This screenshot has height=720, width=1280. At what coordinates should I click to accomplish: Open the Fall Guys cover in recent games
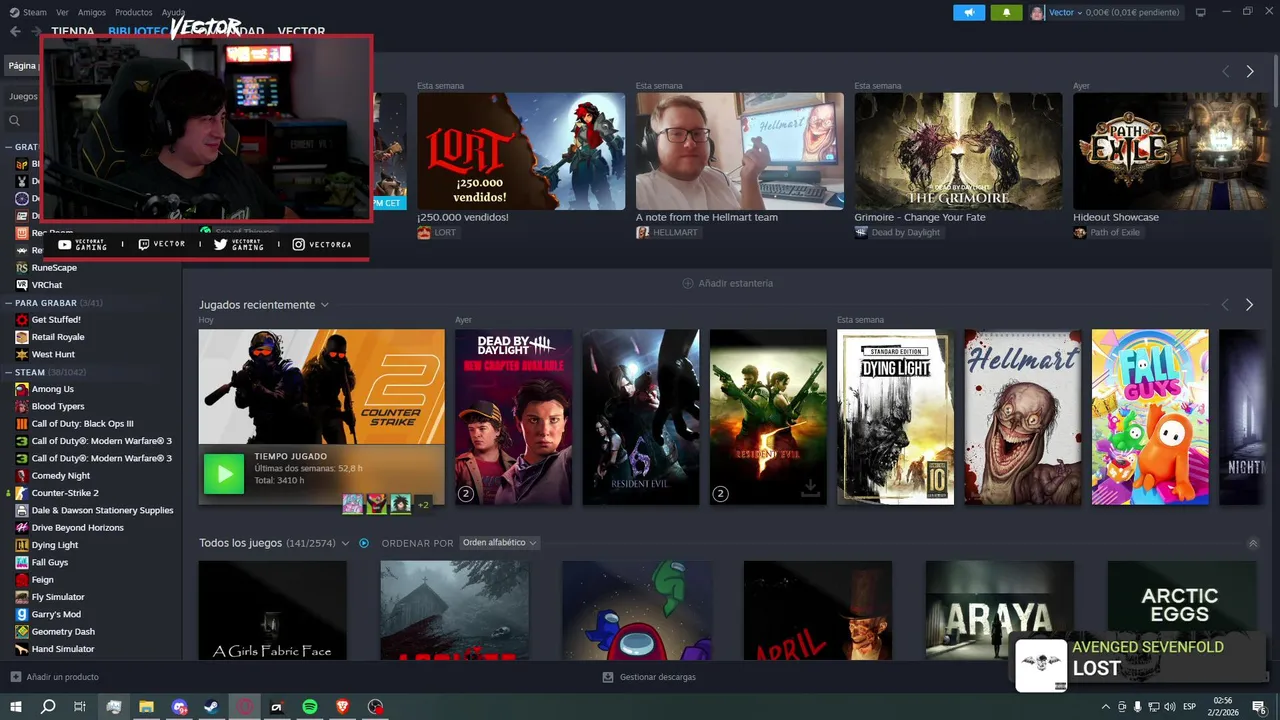tap(1150, 417)
